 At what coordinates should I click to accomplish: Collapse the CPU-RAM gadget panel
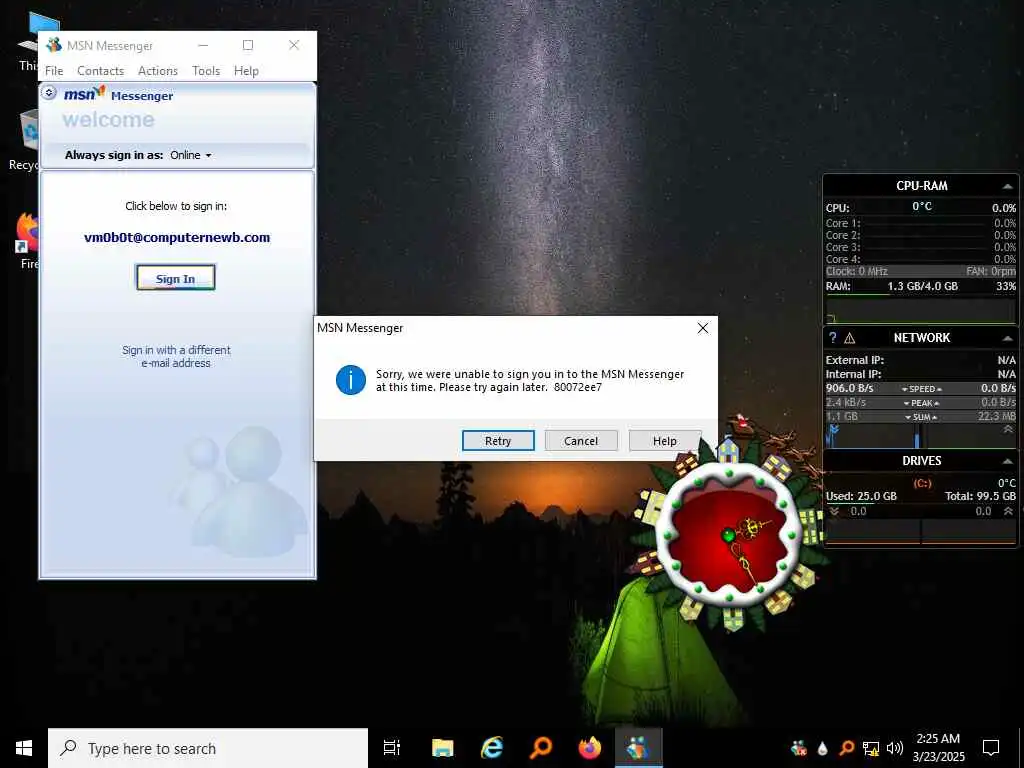click(x=1008, y=186)
